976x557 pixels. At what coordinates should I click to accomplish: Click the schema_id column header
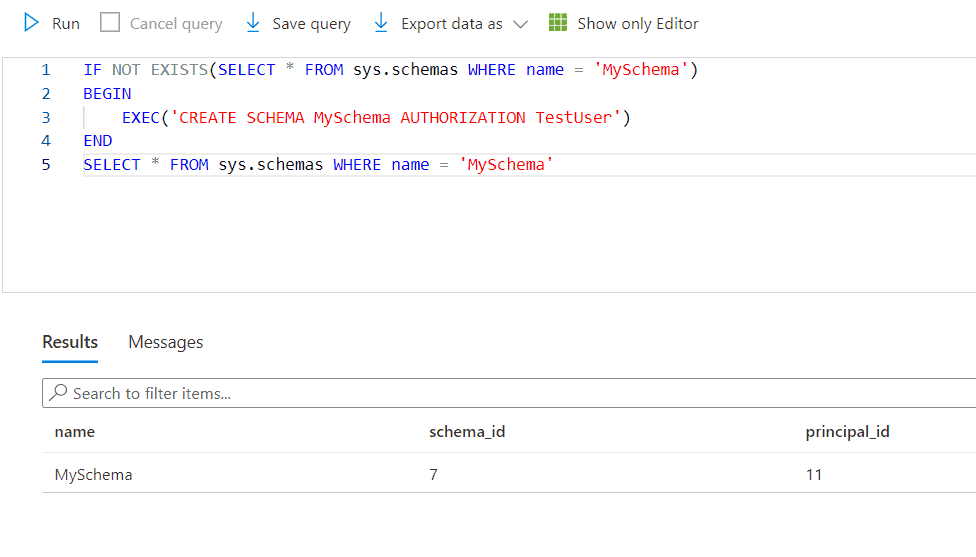[x=467, y=431]
